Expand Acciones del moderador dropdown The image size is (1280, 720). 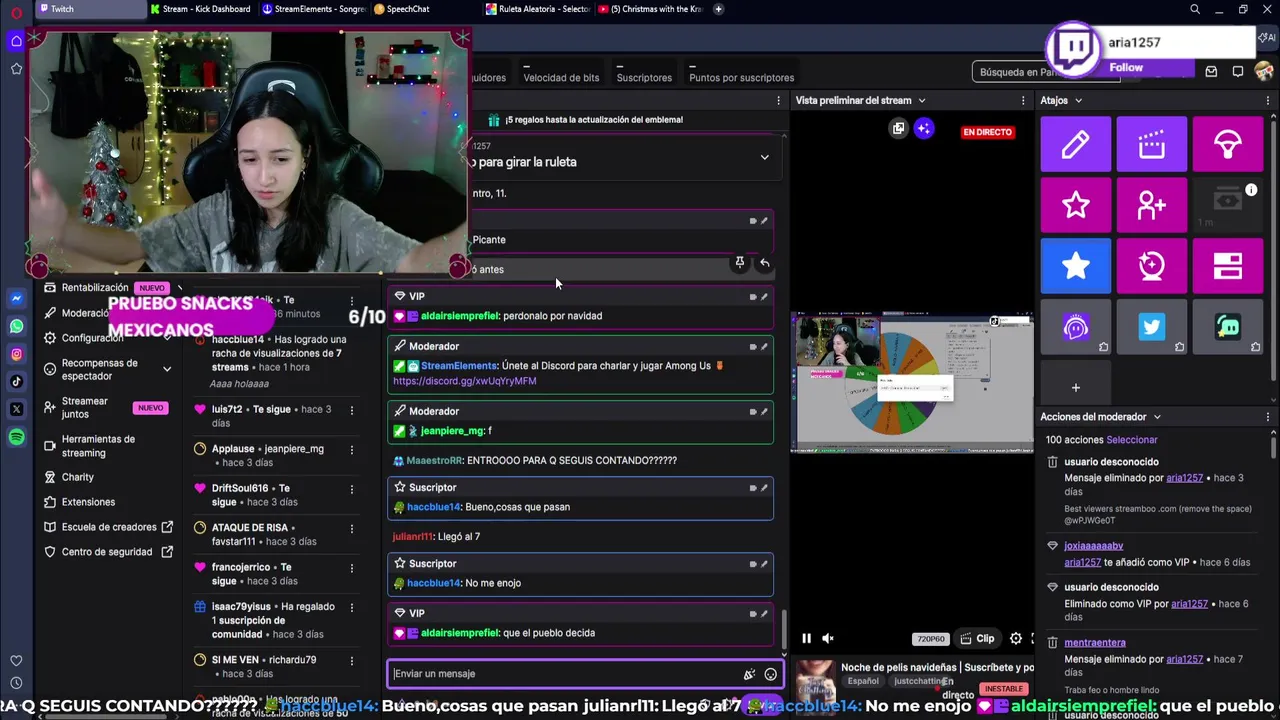point(1157,417)
